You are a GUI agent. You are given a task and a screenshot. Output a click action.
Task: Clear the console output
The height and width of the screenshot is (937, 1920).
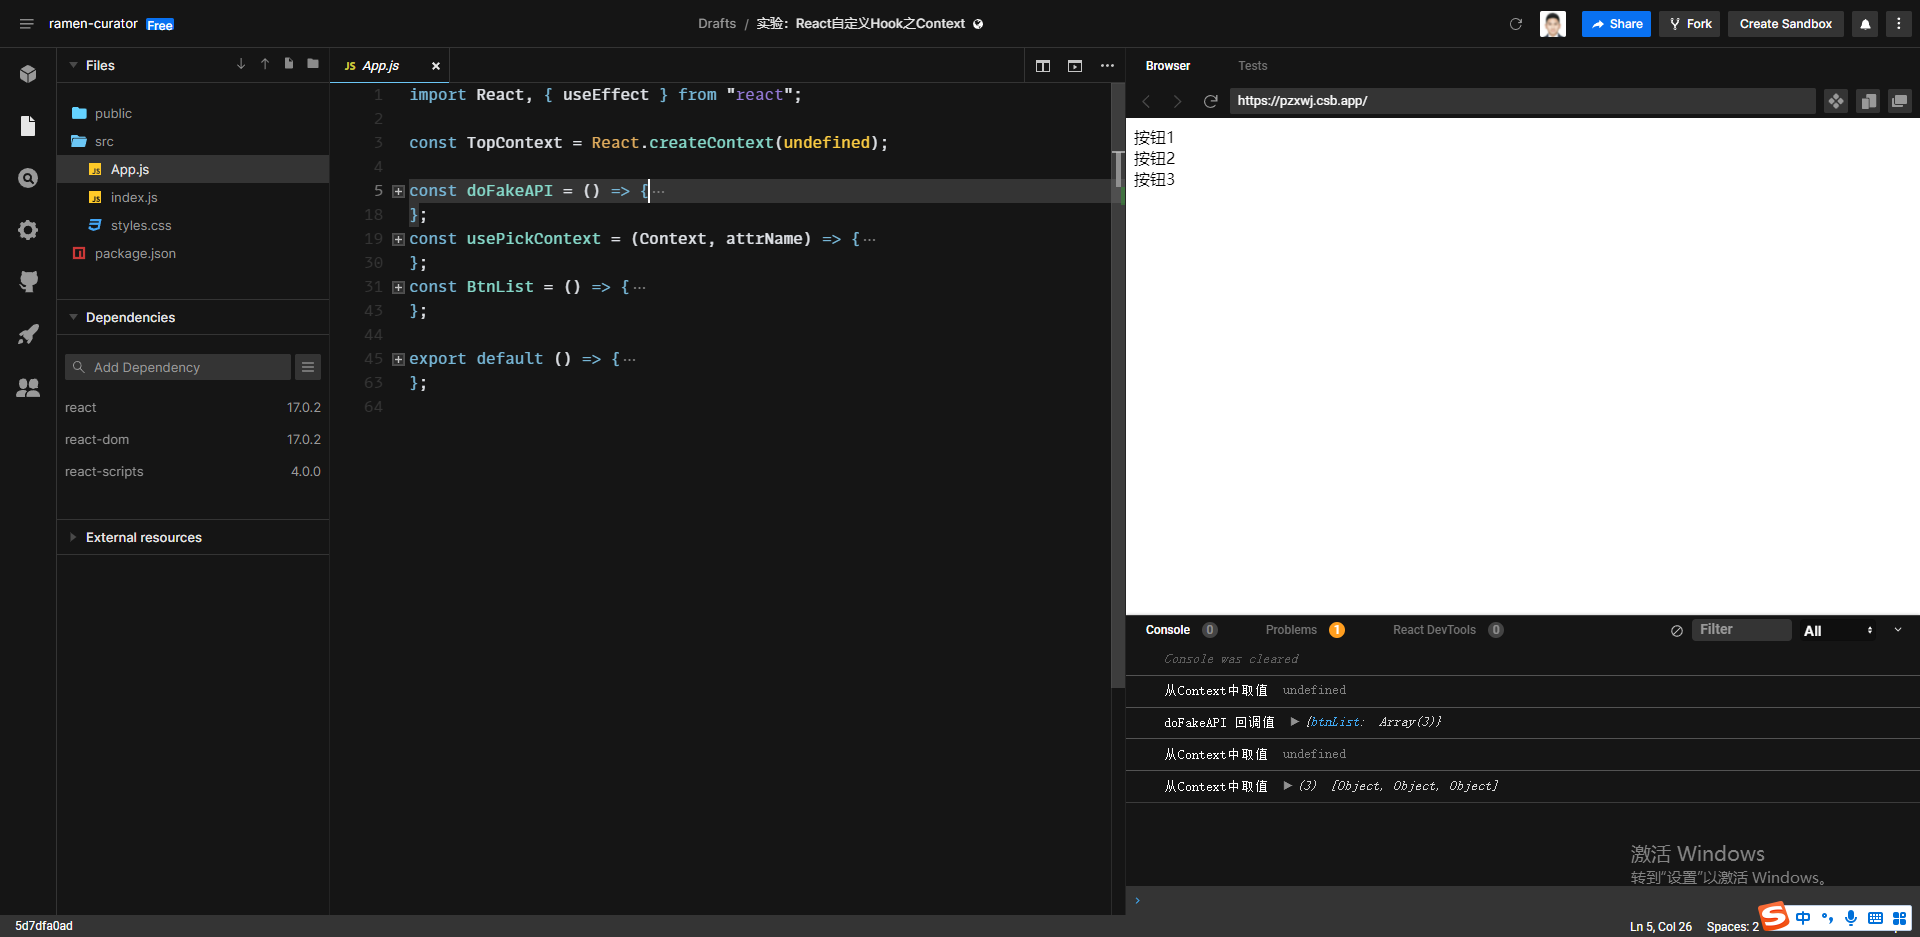tap(1676, 630)
